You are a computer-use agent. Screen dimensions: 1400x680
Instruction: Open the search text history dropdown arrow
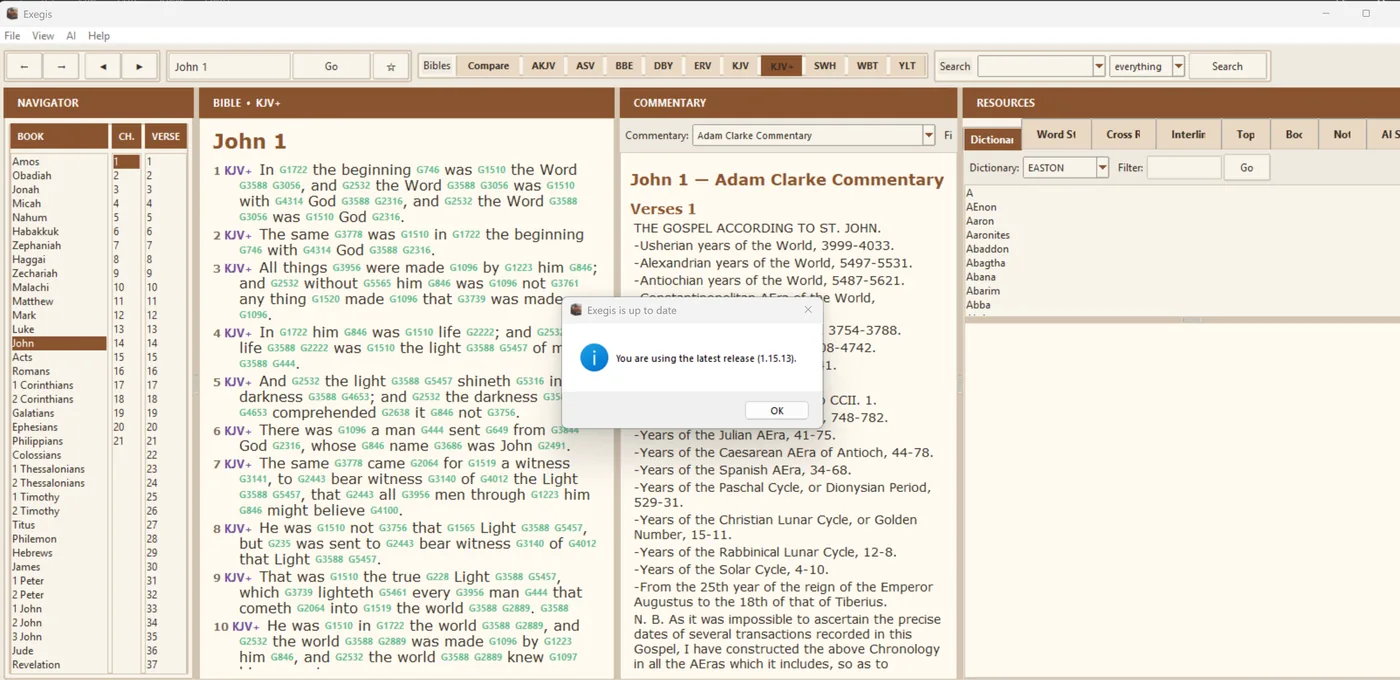point(1099,67)
